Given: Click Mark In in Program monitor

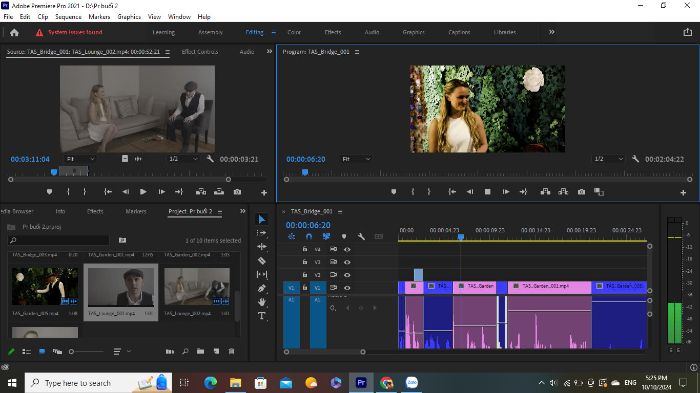Looking at the screenshot, I should coord(412,192).
